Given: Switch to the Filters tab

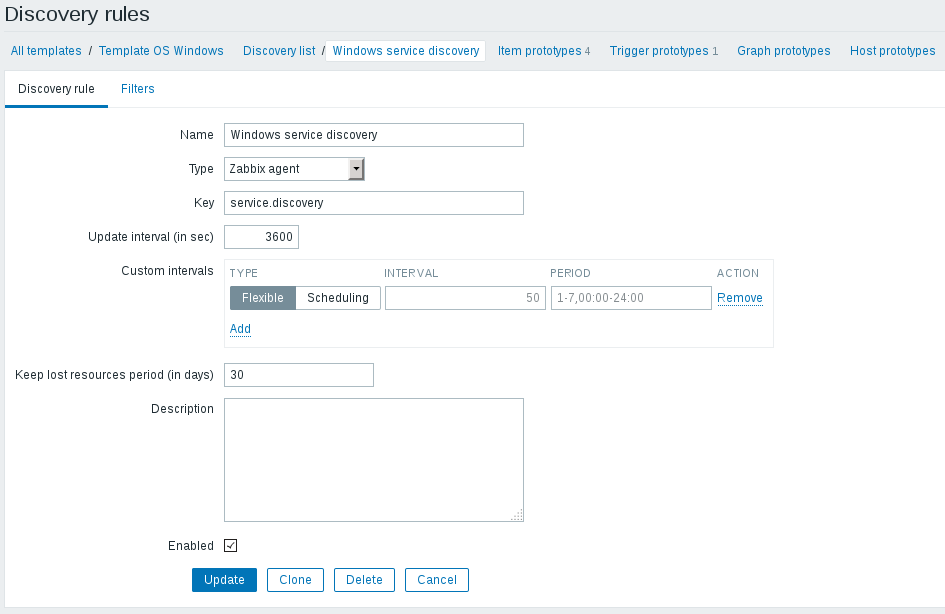Looking at the screenshot, I should (137, 88).
